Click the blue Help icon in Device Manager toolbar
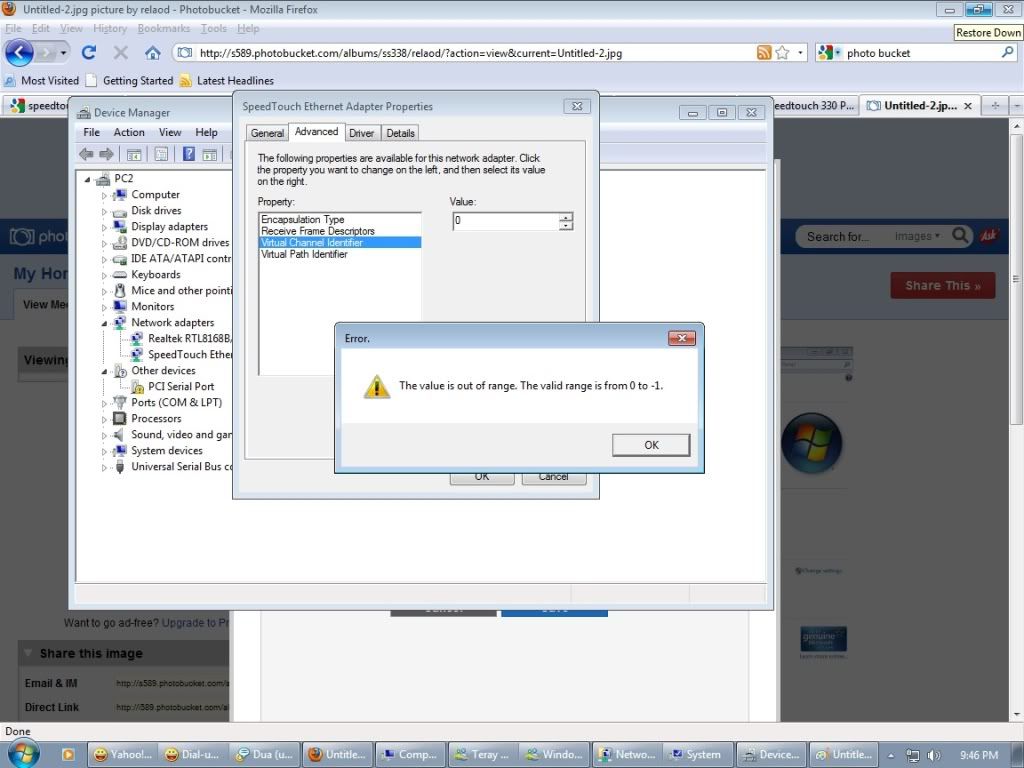Screen dimensions: 1024x768 point(189,154)
